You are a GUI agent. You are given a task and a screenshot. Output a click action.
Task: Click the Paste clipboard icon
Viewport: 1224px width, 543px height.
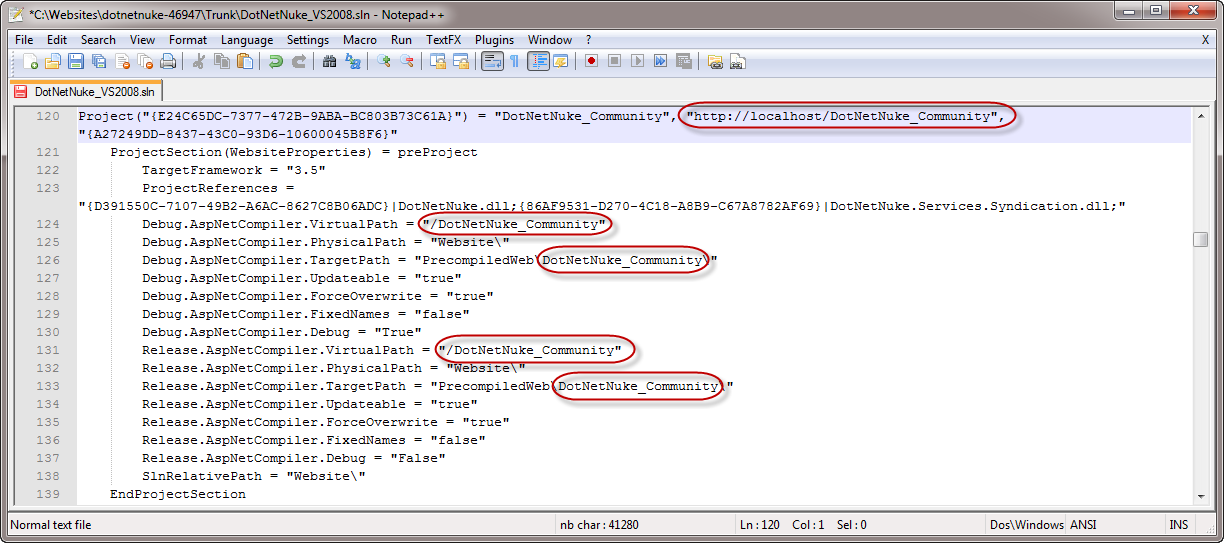[244, 62]
